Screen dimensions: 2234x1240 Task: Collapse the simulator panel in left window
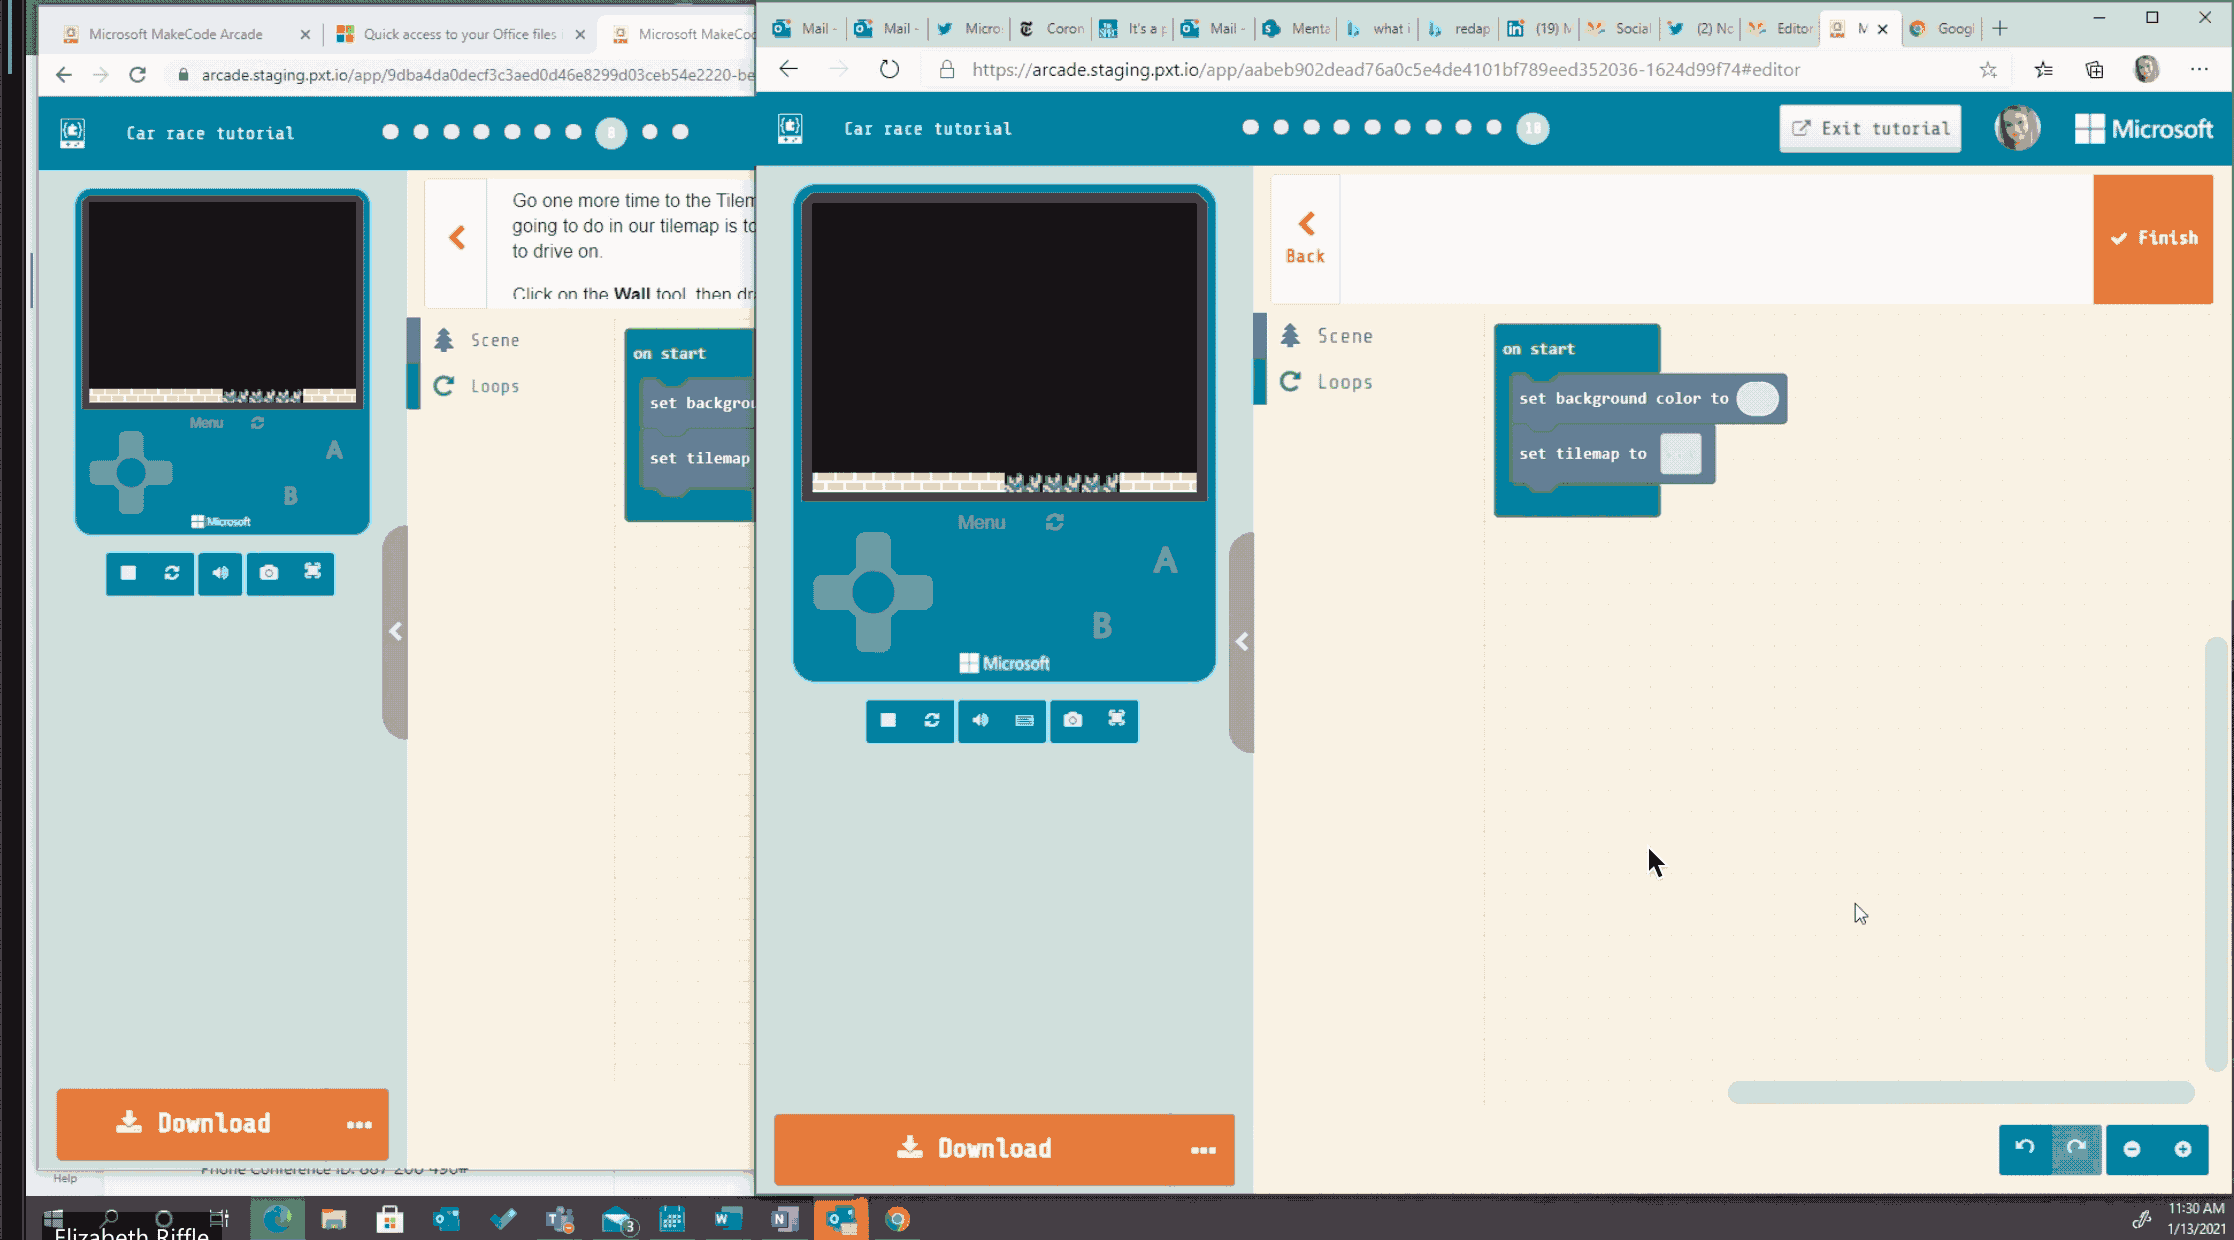[x=395, y=632]
